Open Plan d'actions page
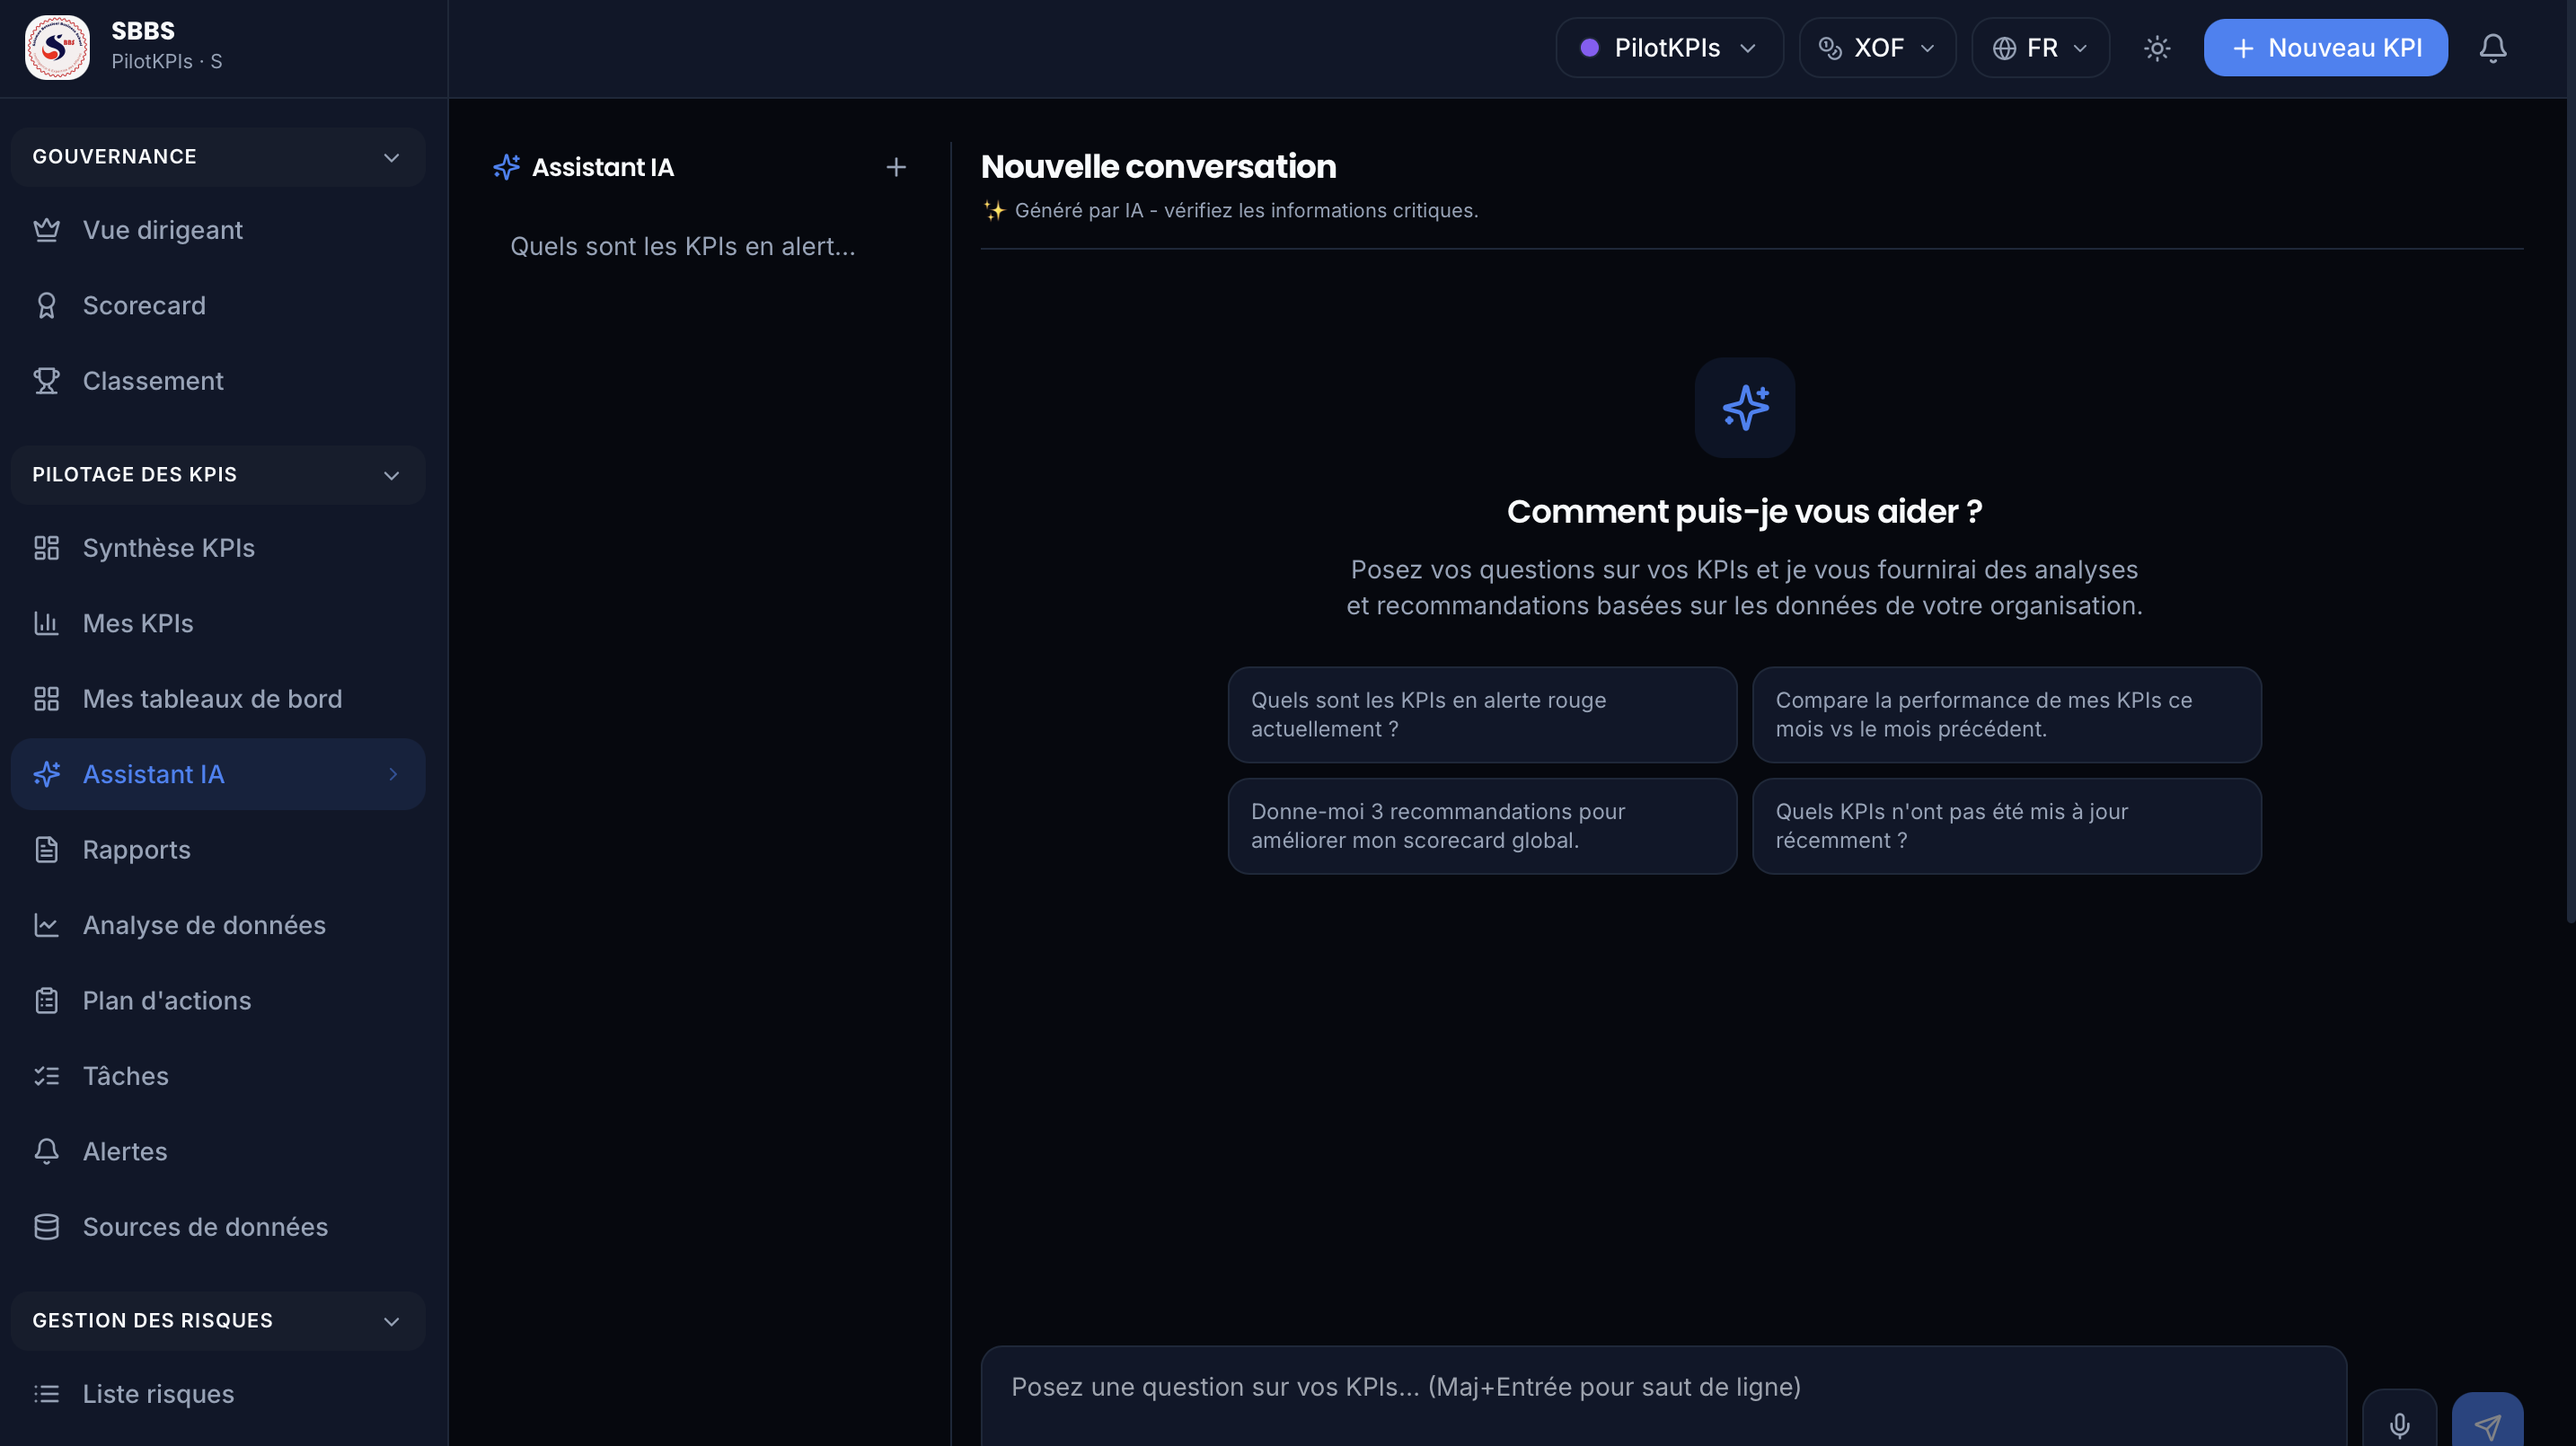Viewport: 2576px width, 1446px height. click(218, 1001)
